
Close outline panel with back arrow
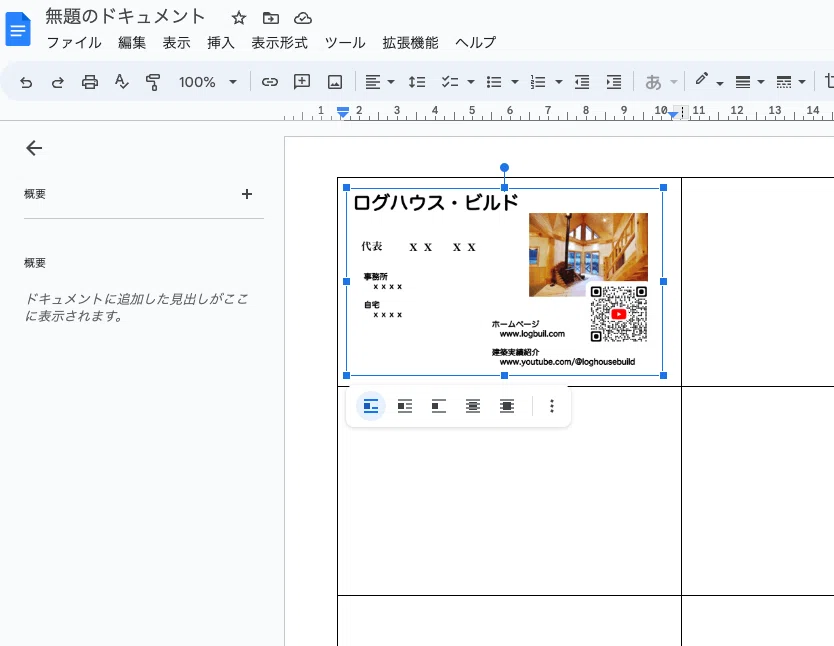[x=34, y=148]
